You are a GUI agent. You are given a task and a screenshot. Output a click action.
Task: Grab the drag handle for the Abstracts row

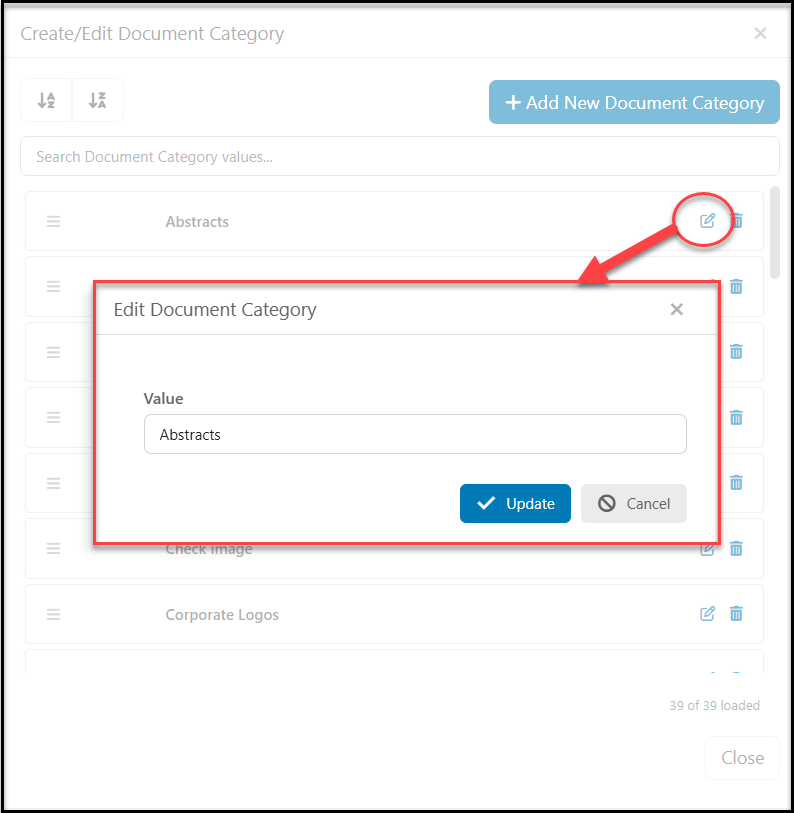(x=53, y=221)
